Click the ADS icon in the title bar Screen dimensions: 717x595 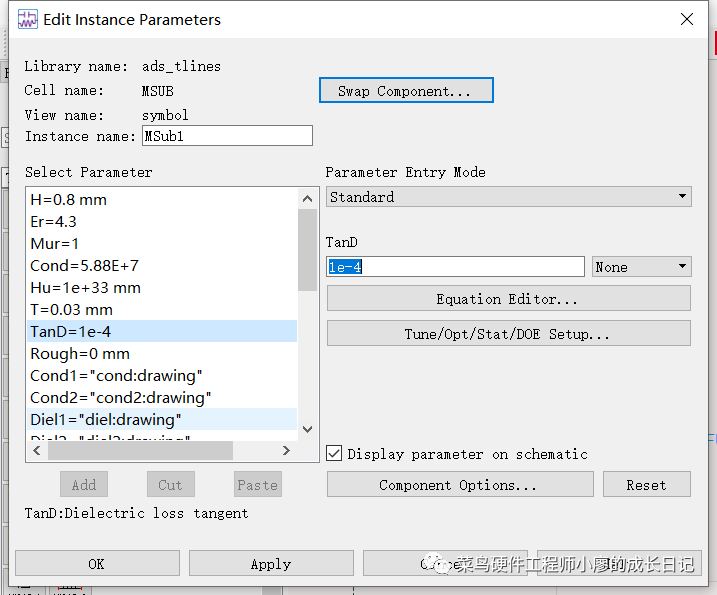coord(27,20)
